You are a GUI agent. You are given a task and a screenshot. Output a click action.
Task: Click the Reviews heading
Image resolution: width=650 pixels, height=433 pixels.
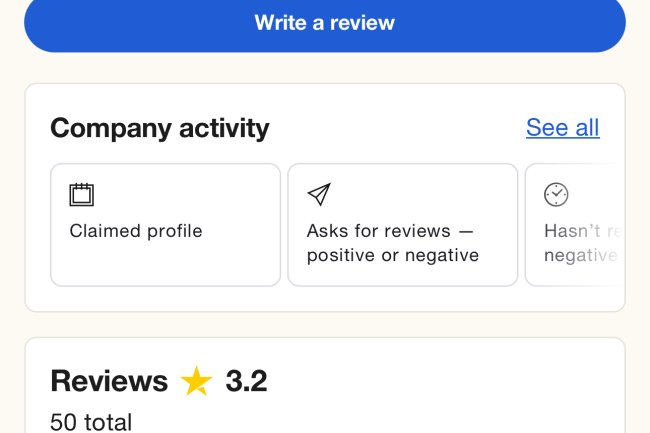coord(109,381)
